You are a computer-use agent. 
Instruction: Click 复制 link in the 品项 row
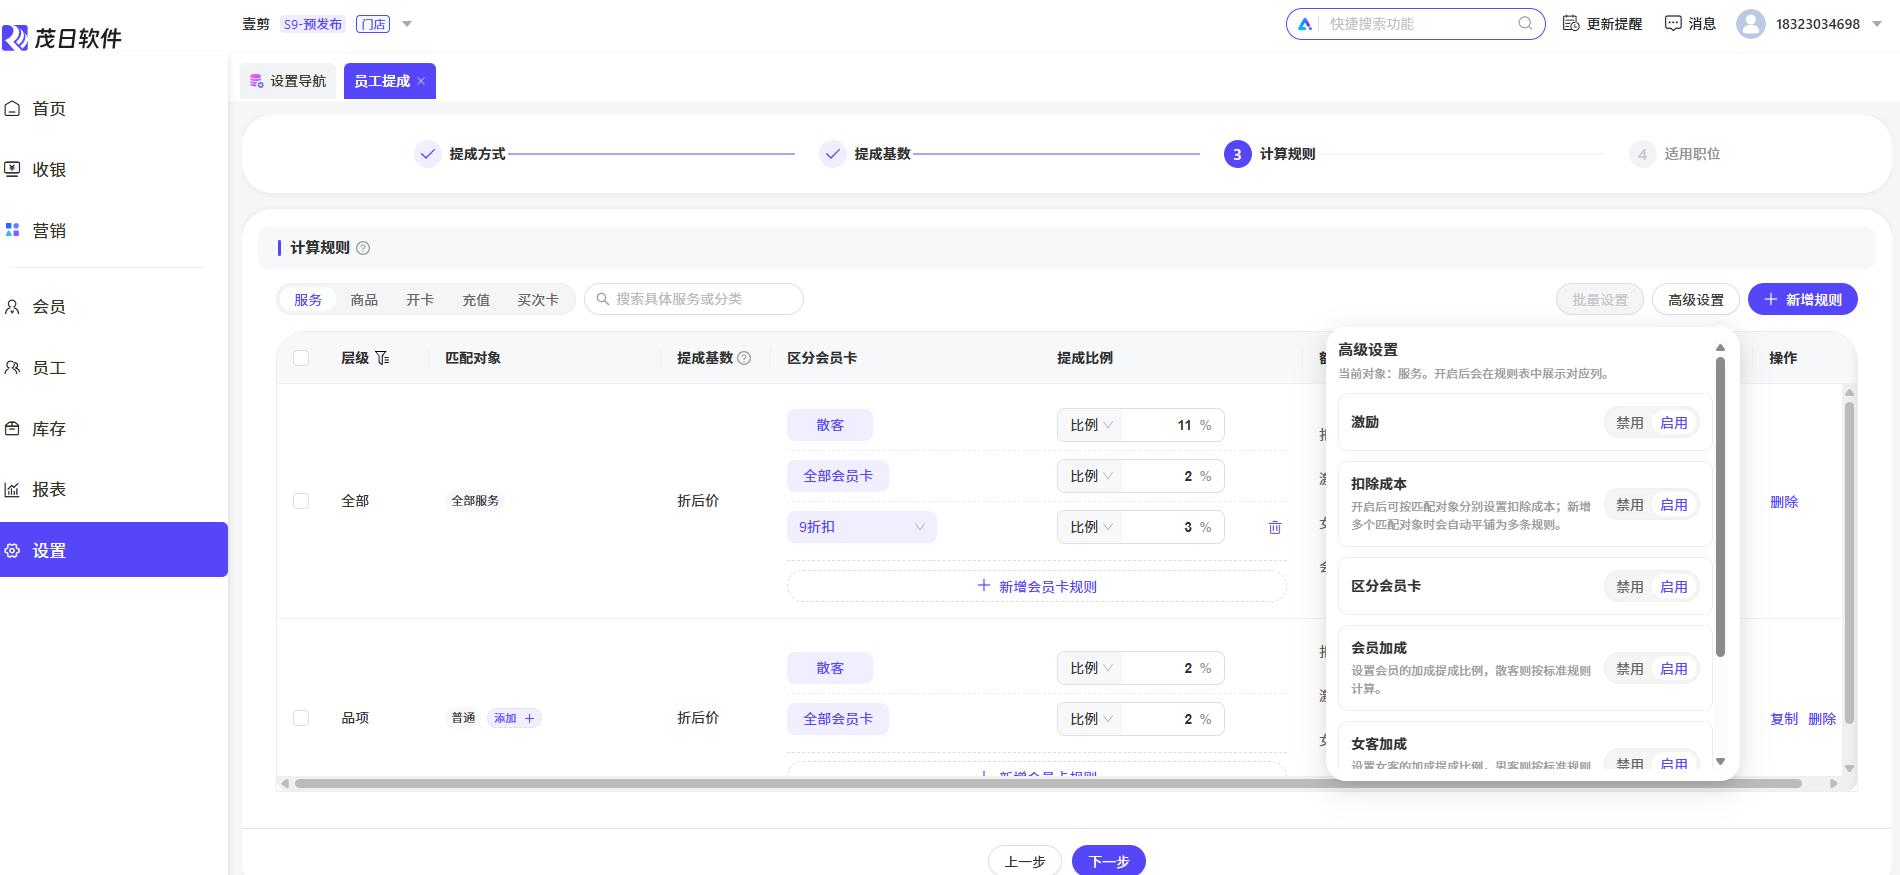pos(1784,718)
